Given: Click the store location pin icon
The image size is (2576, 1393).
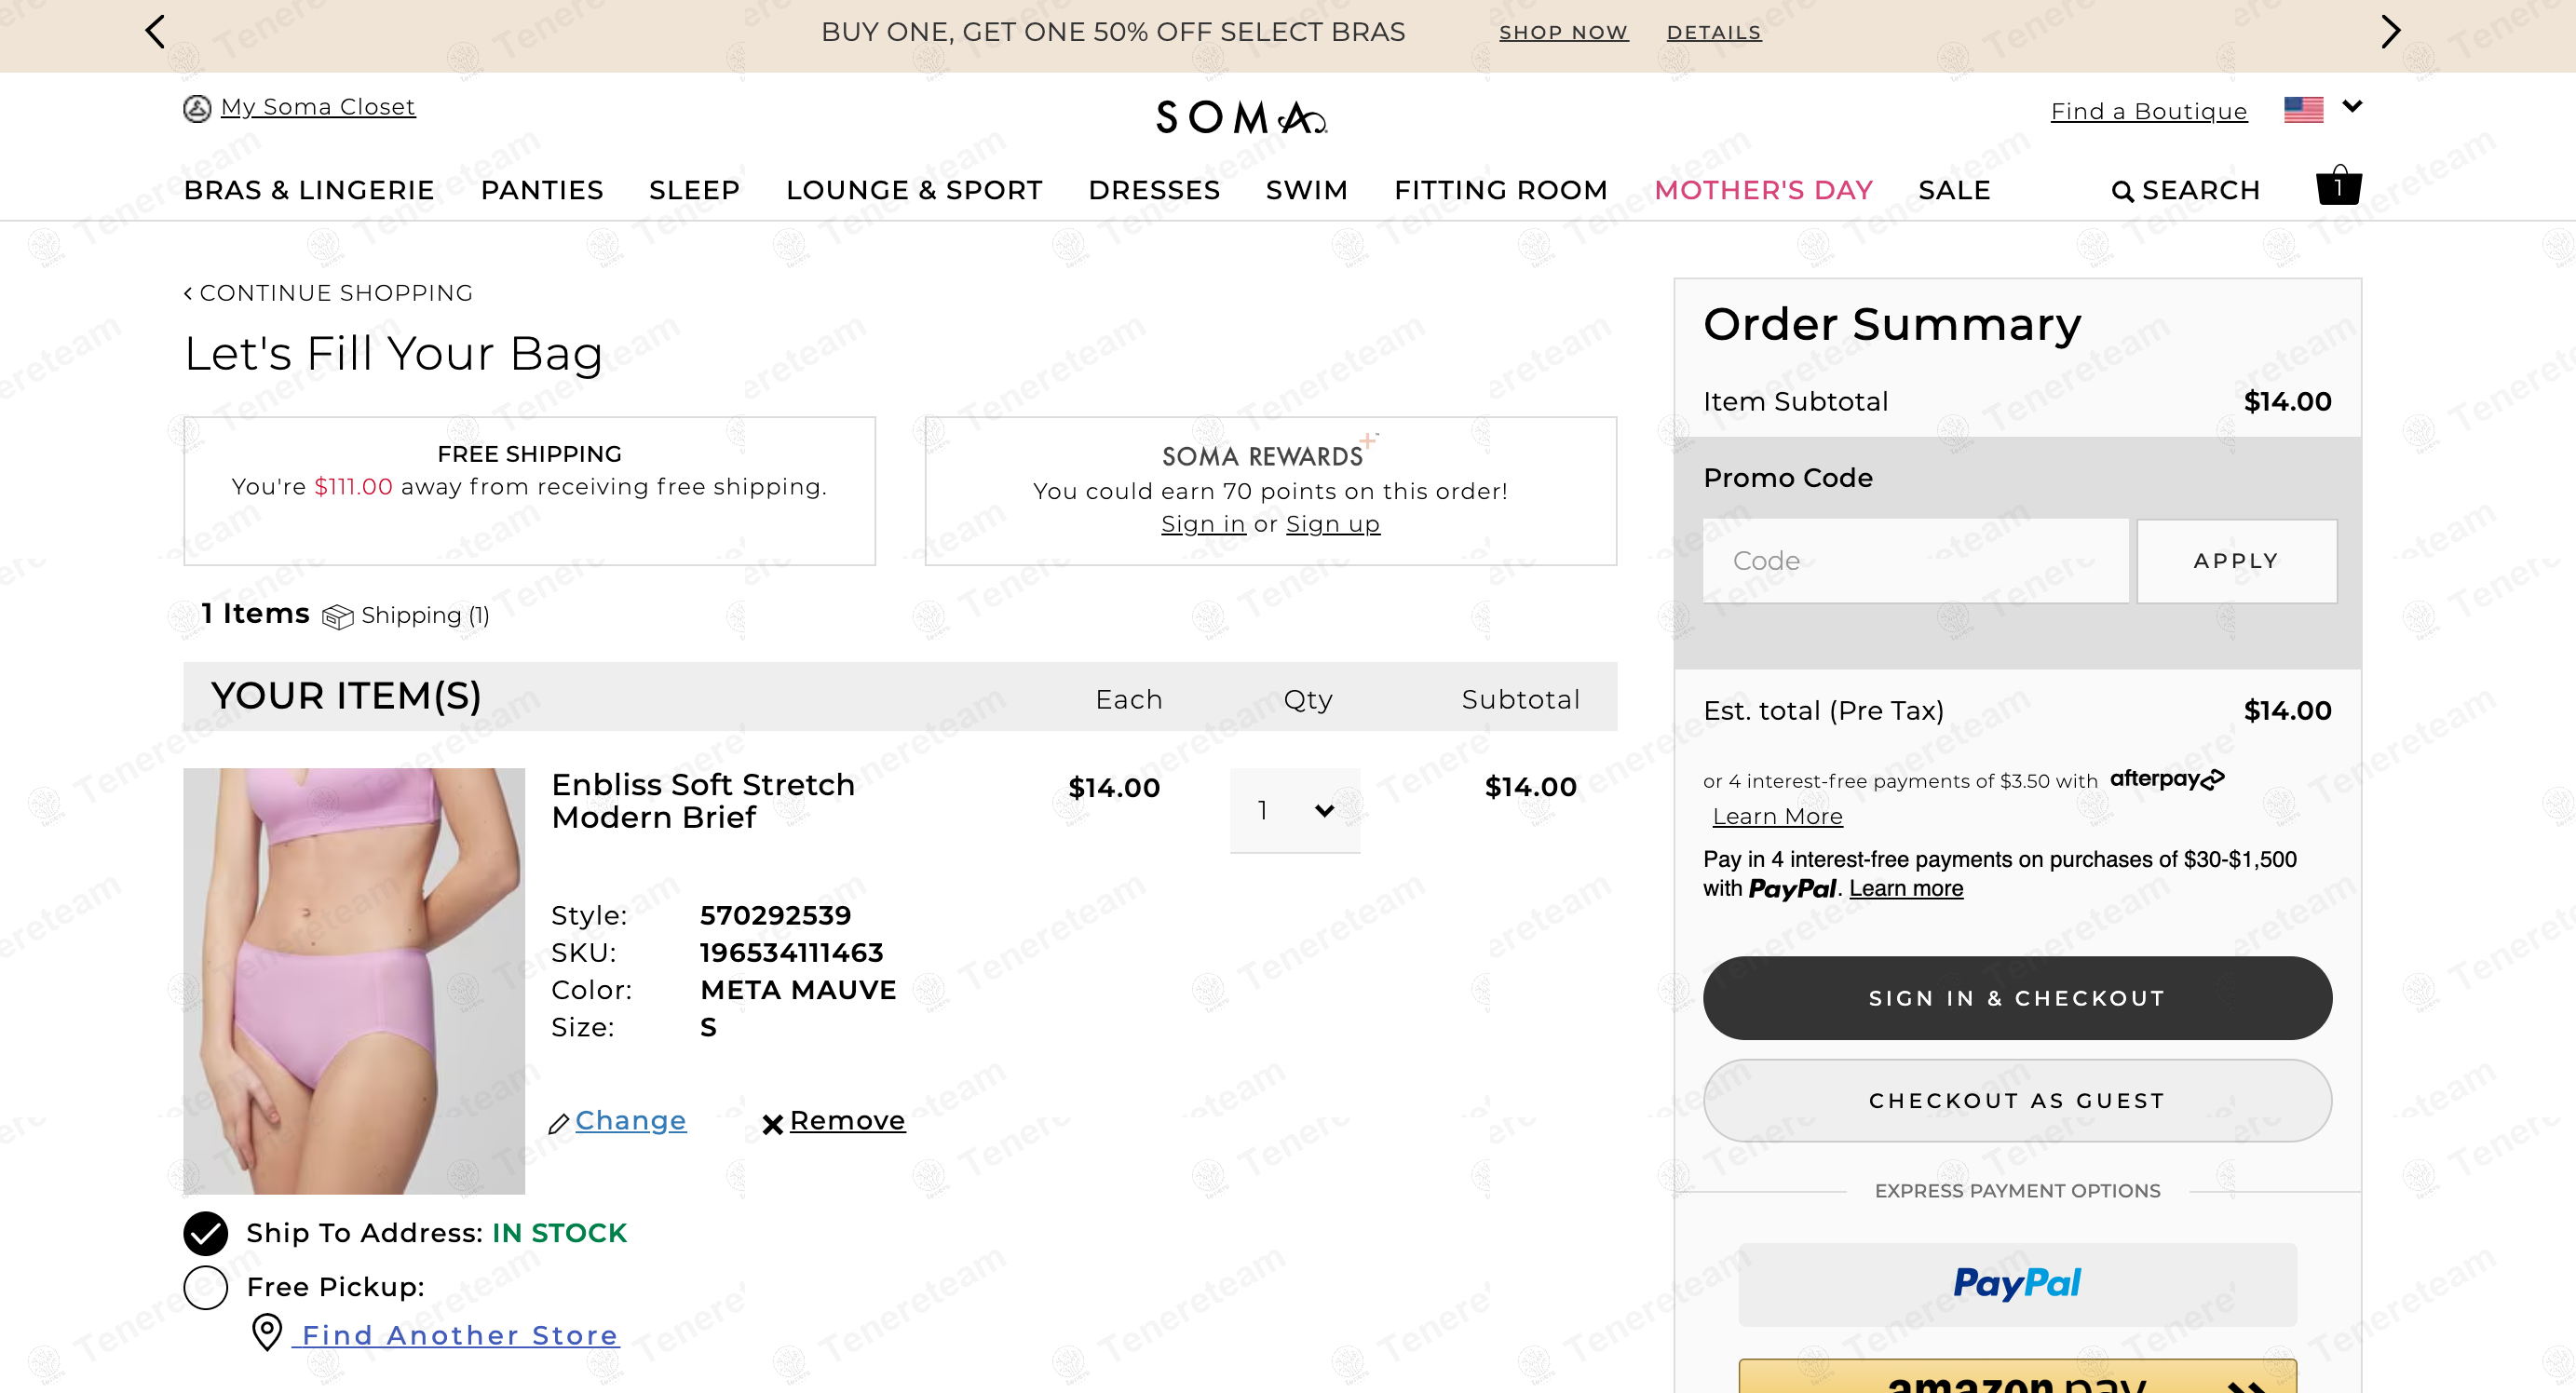Looking at the screenshot, I should pos(267,1332).
